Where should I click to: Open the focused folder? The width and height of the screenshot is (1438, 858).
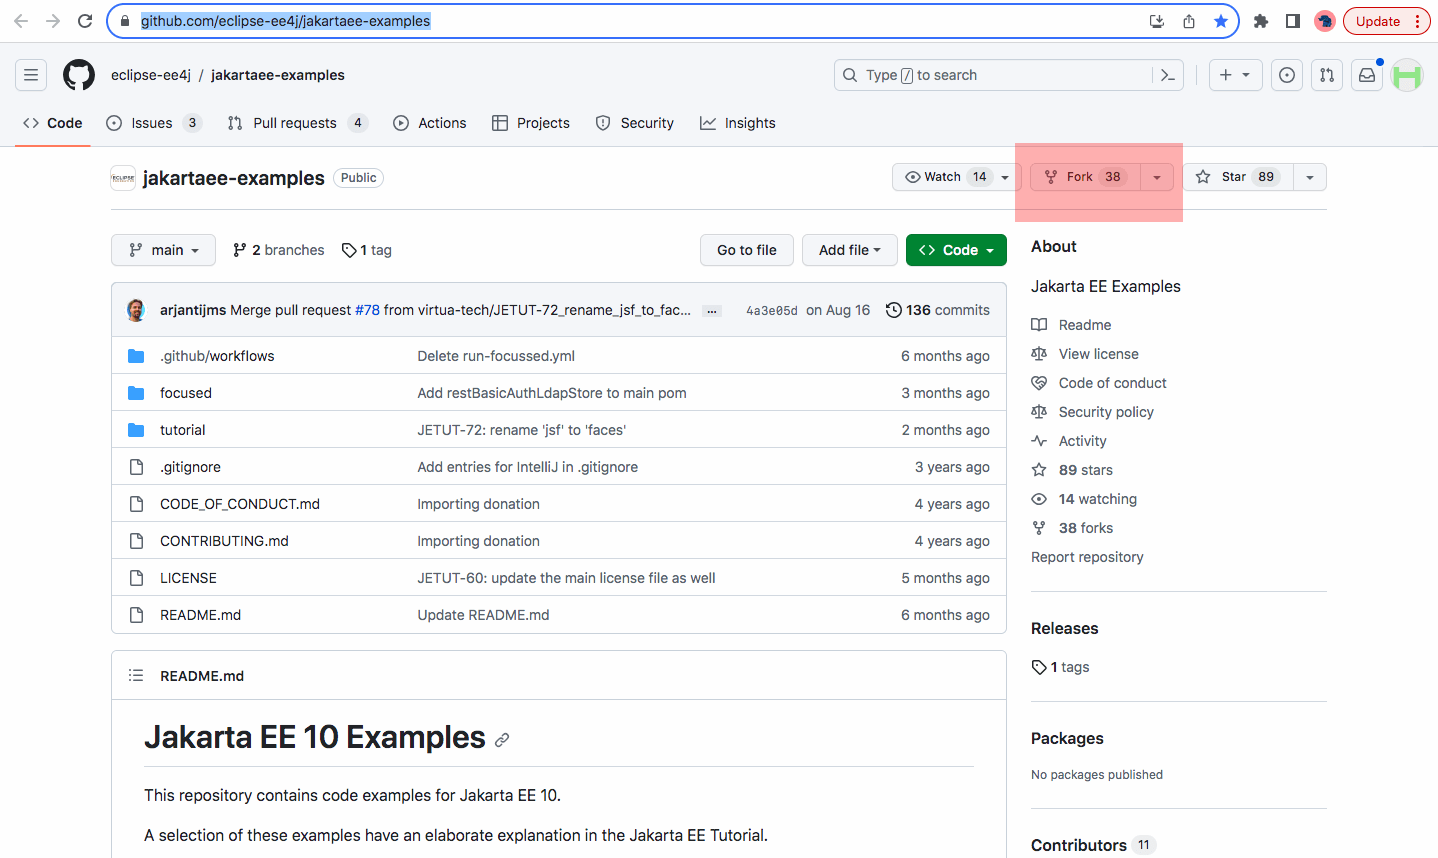[186, 393]
